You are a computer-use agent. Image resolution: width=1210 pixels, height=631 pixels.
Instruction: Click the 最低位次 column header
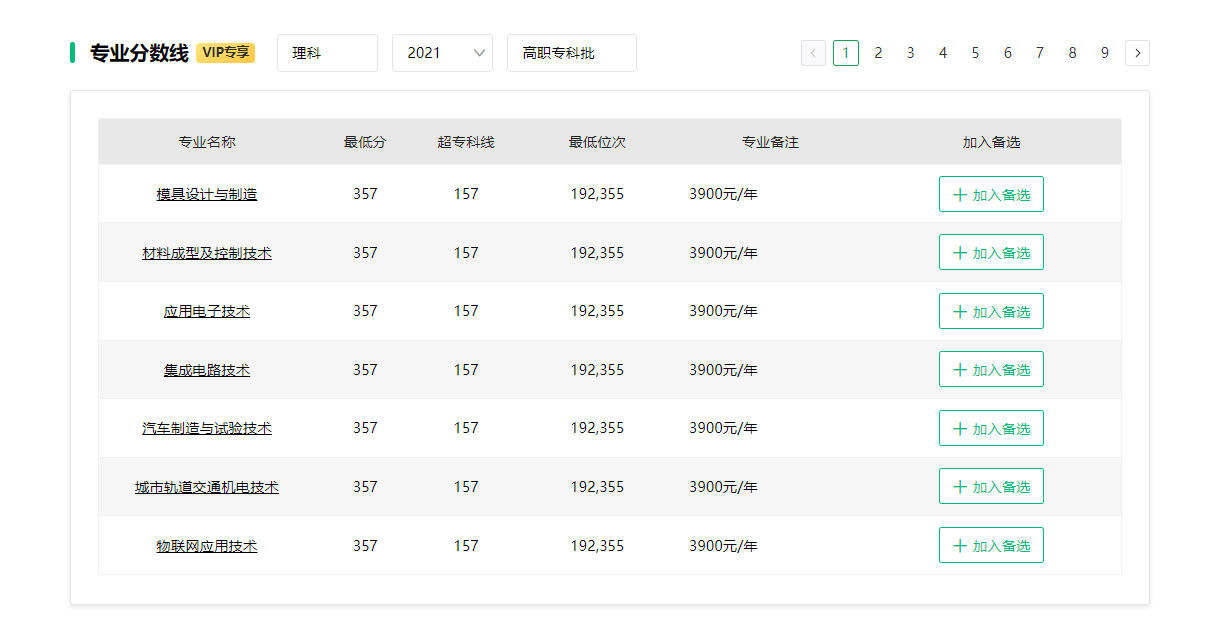click(597, 142)
